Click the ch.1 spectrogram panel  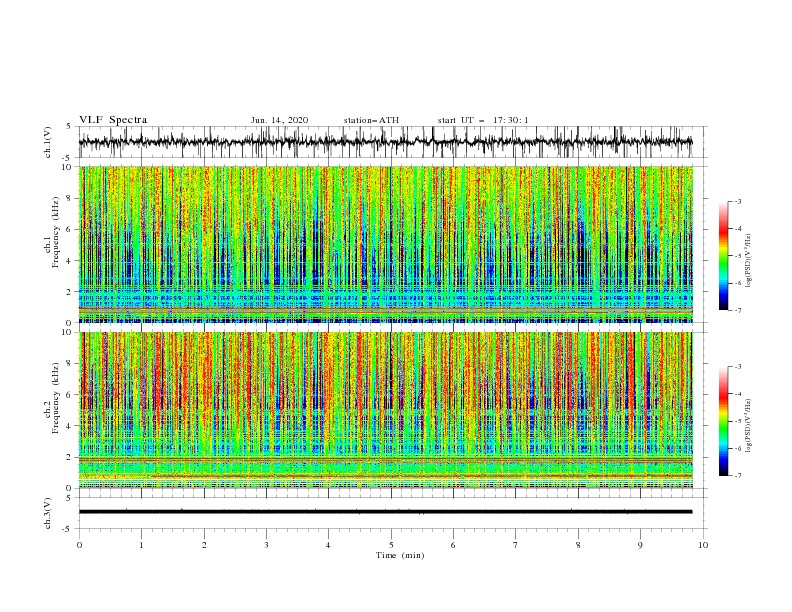(x=386, y=244)
